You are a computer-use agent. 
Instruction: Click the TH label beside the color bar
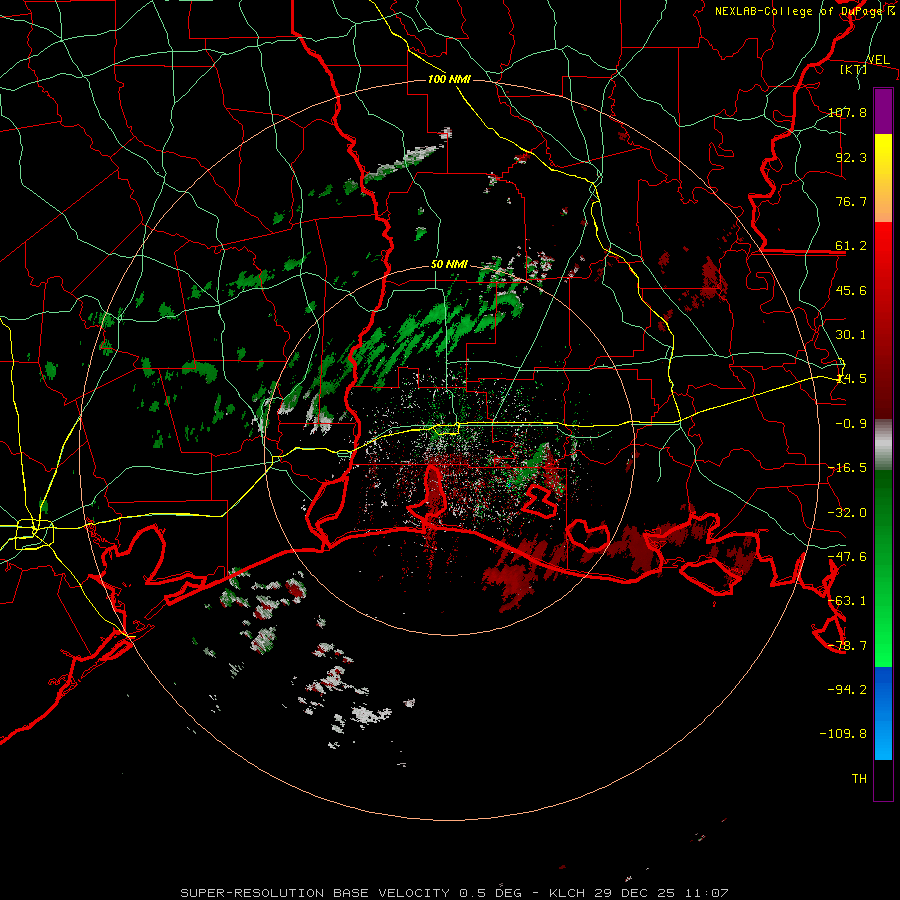coord(859,779)
